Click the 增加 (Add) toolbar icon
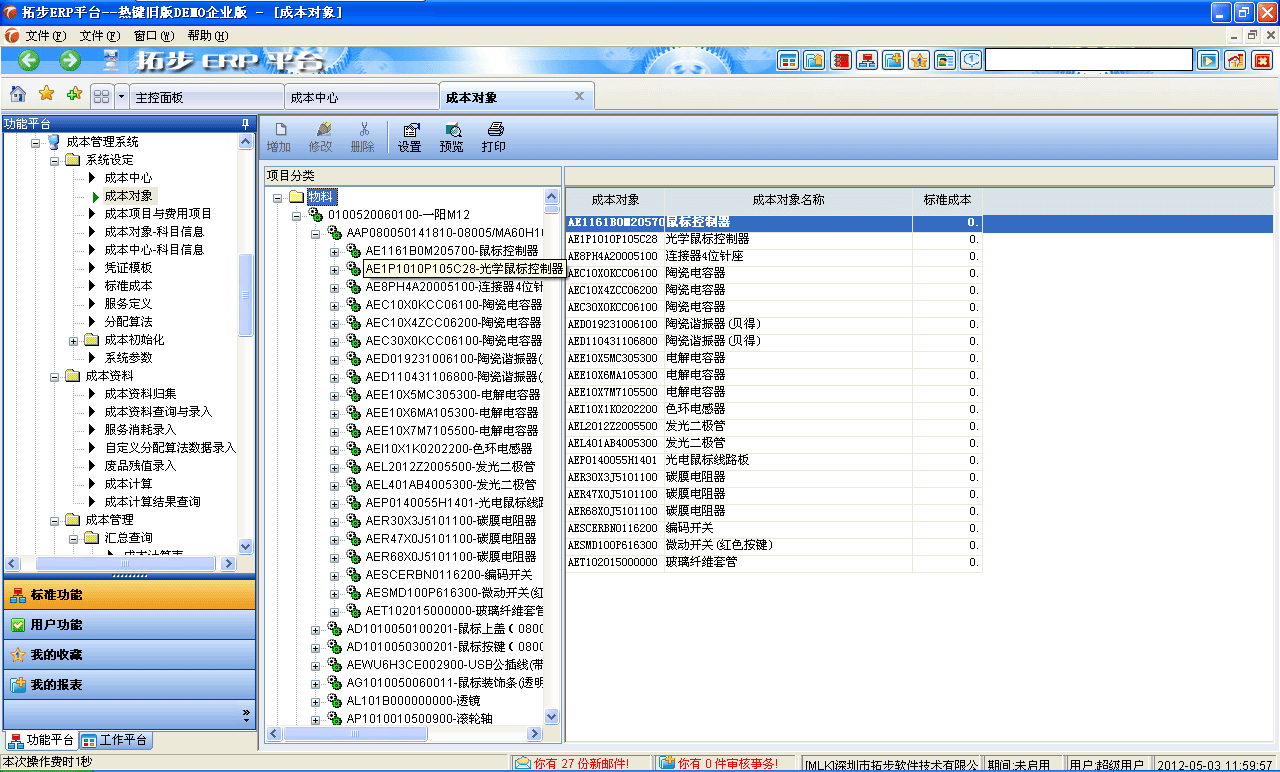1280x772 pixels. click(x=280, y=136)
